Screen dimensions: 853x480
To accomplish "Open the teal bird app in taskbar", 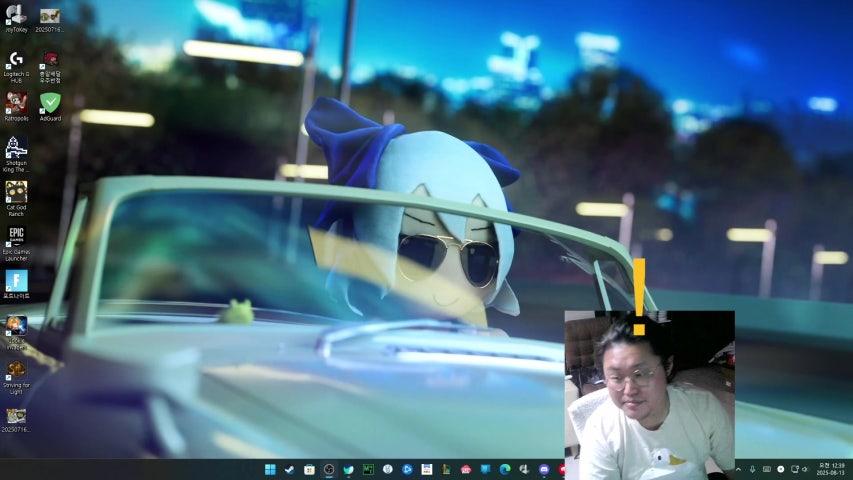I will tap(348, 469).
